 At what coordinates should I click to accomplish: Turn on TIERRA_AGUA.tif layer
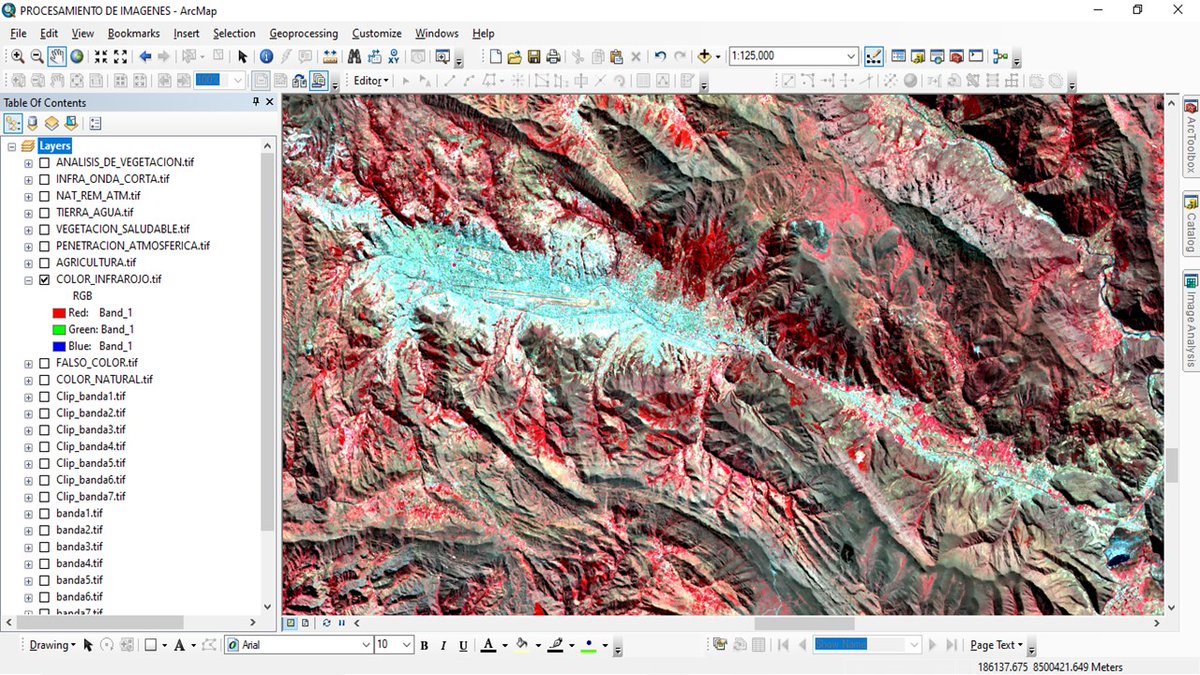pyautogui.click(x=44, y=213)
